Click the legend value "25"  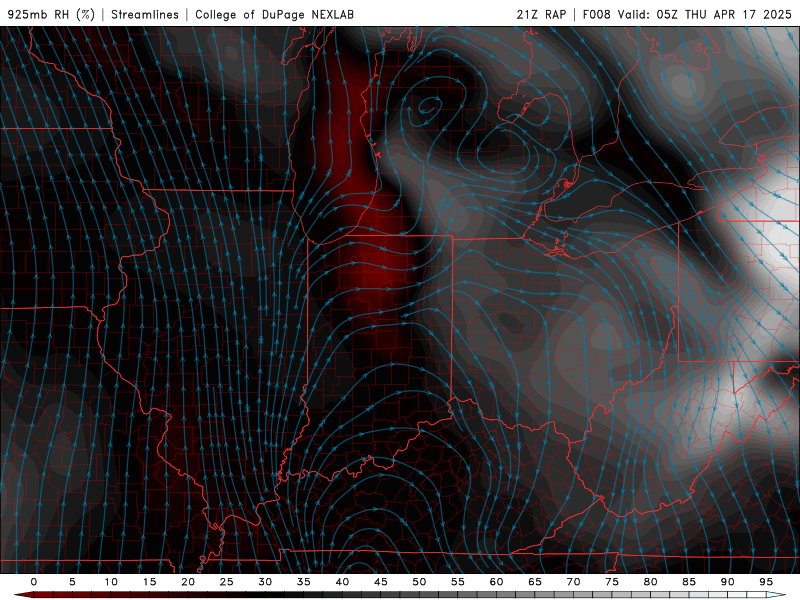pos(227,582)
